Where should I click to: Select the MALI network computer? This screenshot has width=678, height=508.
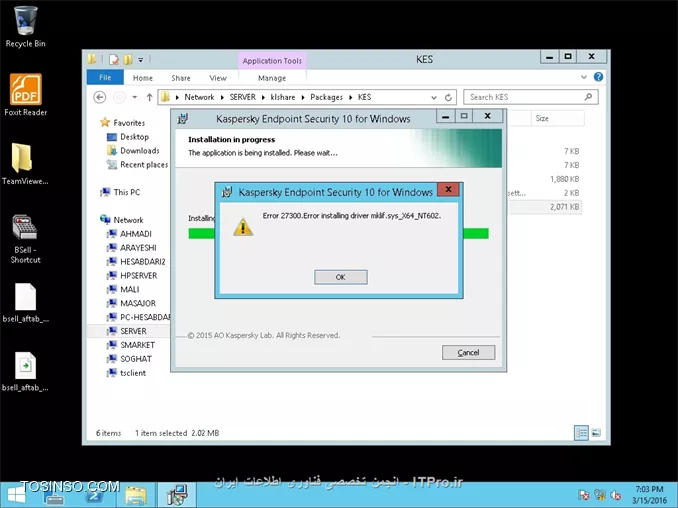pos(123,289)
